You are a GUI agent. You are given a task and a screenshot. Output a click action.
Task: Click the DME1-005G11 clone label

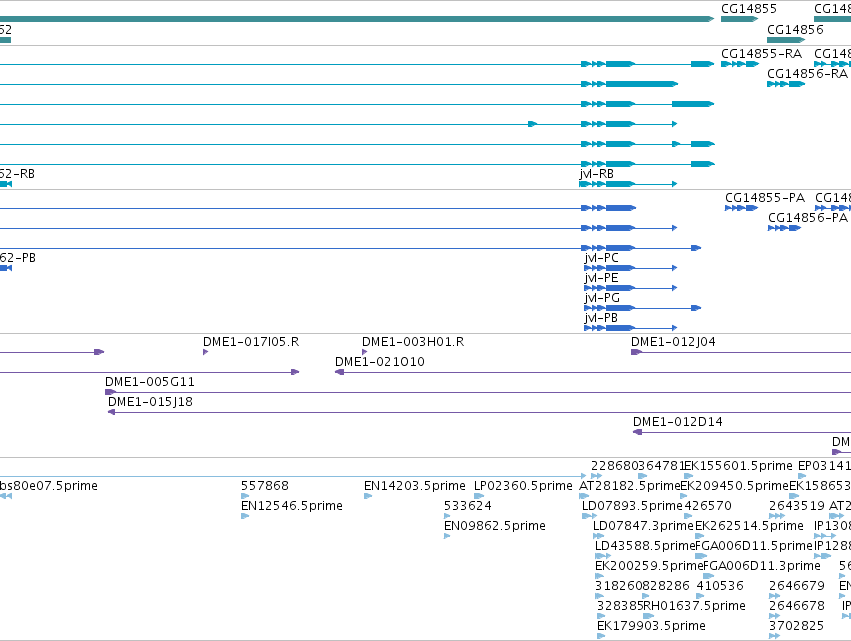point(150,382)
